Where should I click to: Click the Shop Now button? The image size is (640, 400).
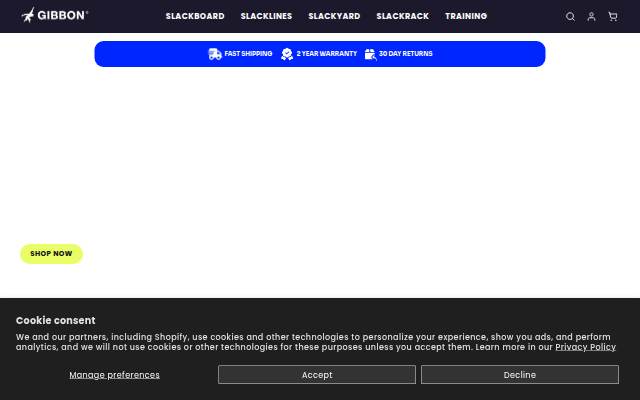[51, 253]
